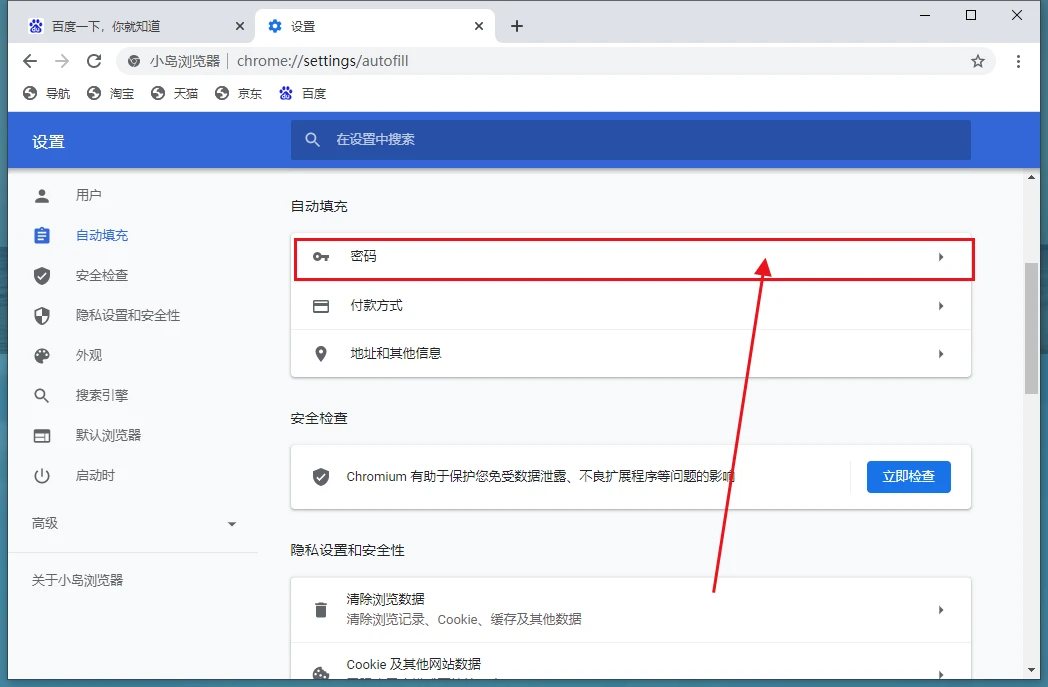Open 地址和其他信息 via its right chevron

coord(940,354)
